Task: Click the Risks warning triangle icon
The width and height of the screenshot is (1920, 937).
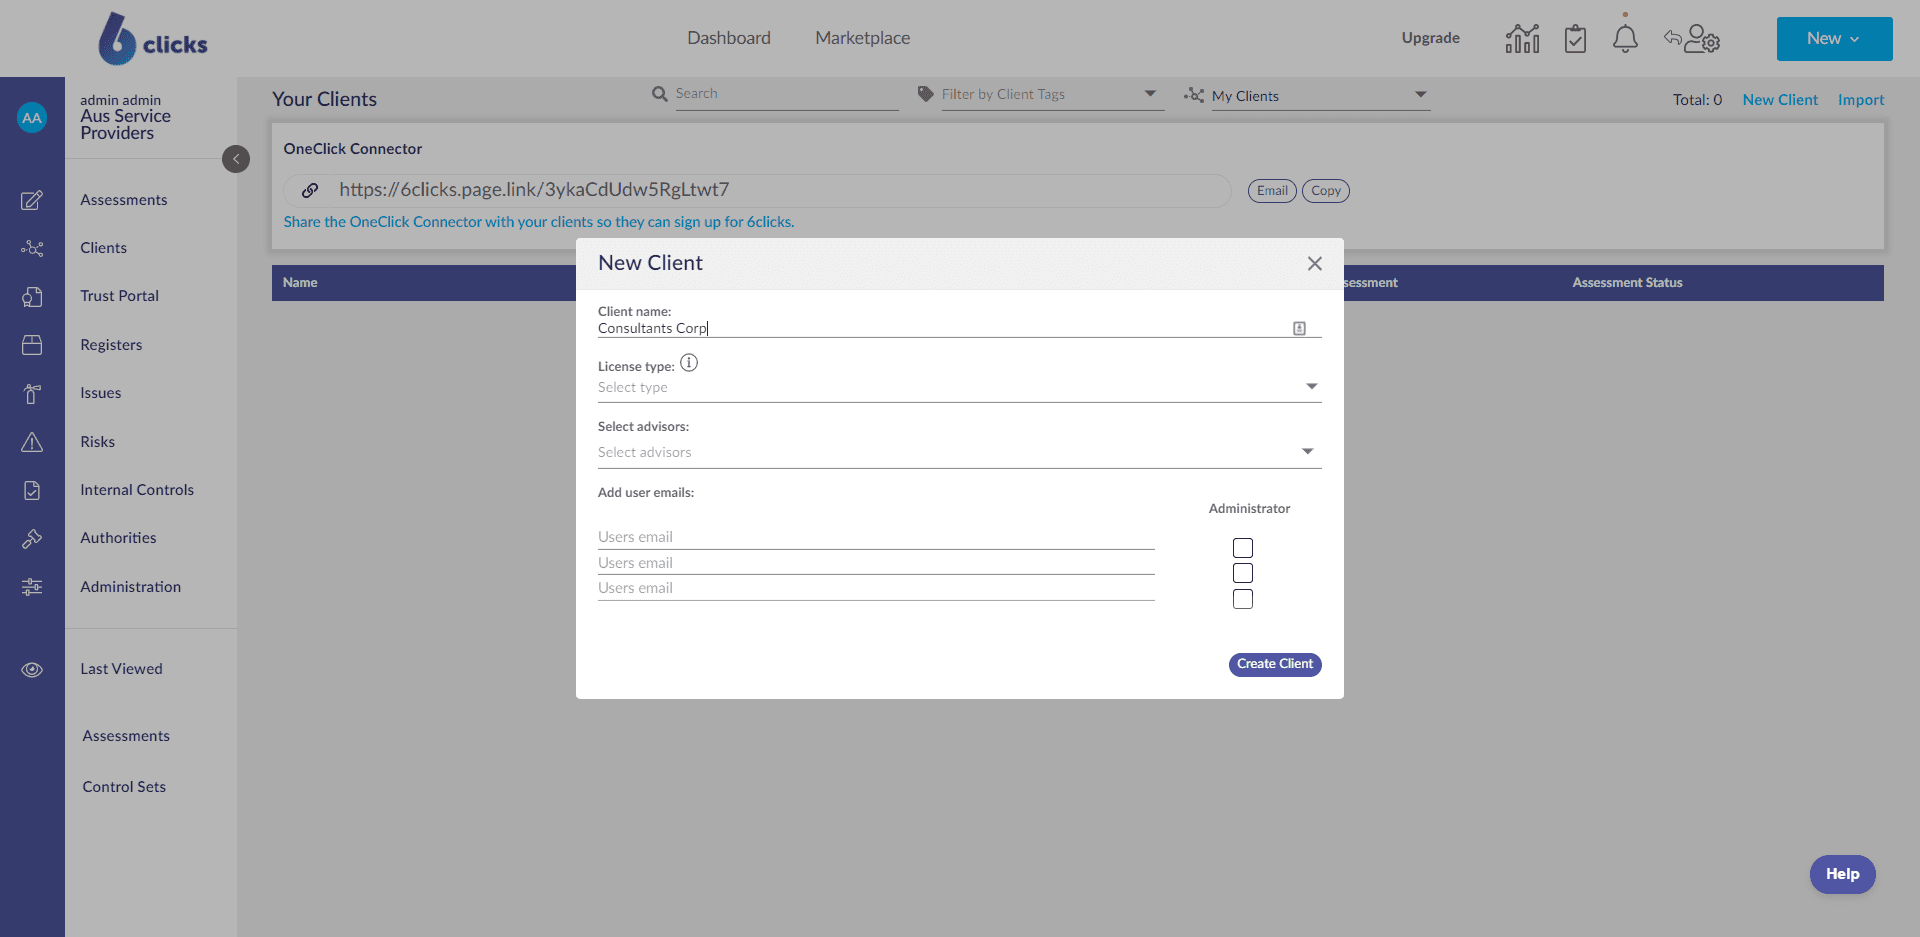Action: coord(32,442)
